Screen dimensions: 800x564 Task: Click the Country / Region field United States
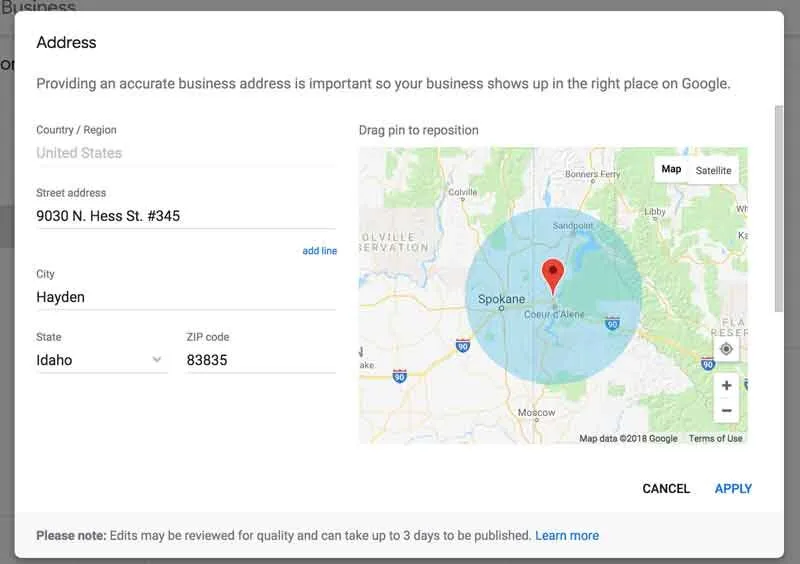pos(186,153)
